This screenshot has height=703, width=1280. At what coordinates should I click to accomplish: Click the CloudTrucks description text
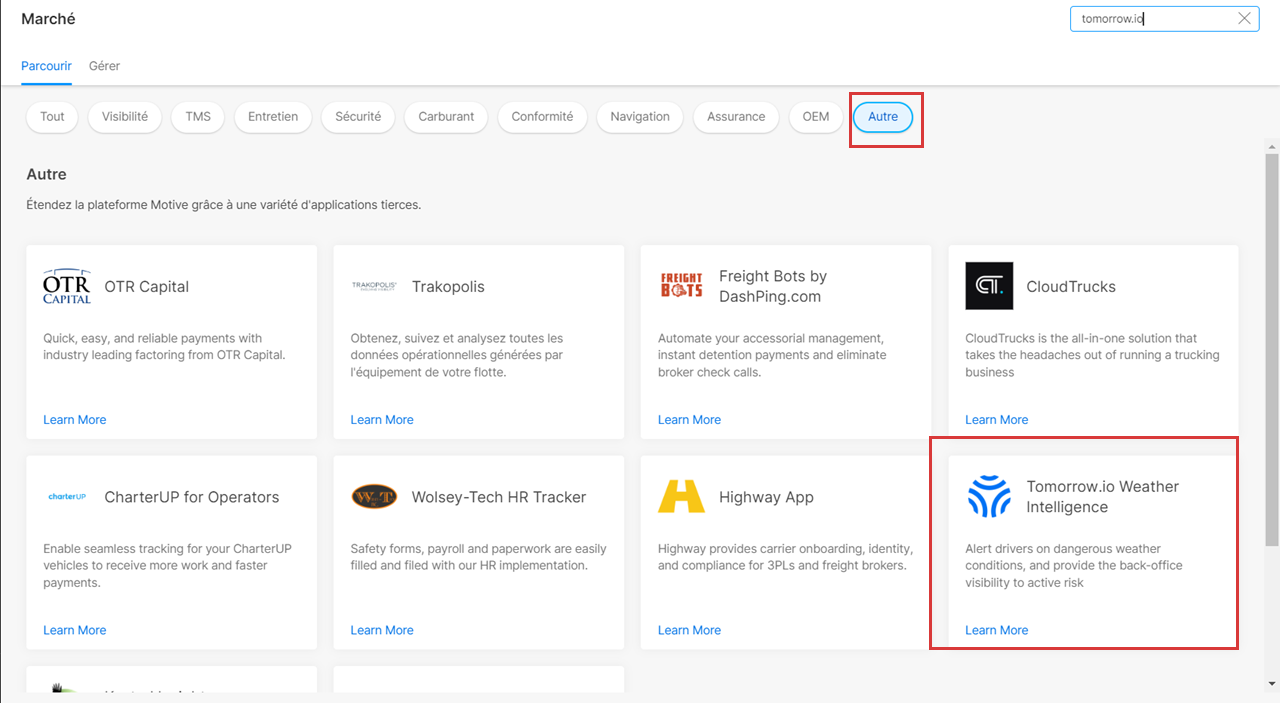(1093, 355)
